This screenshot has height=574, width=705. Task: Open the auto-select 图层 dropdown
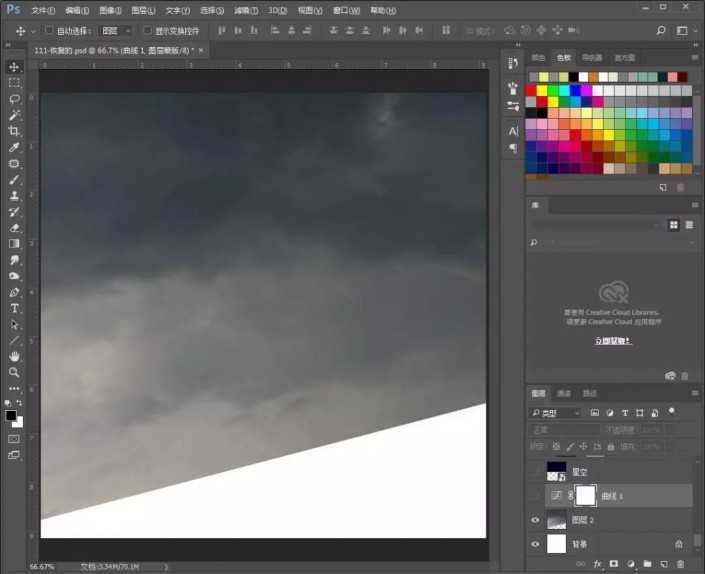click(115, 30)
